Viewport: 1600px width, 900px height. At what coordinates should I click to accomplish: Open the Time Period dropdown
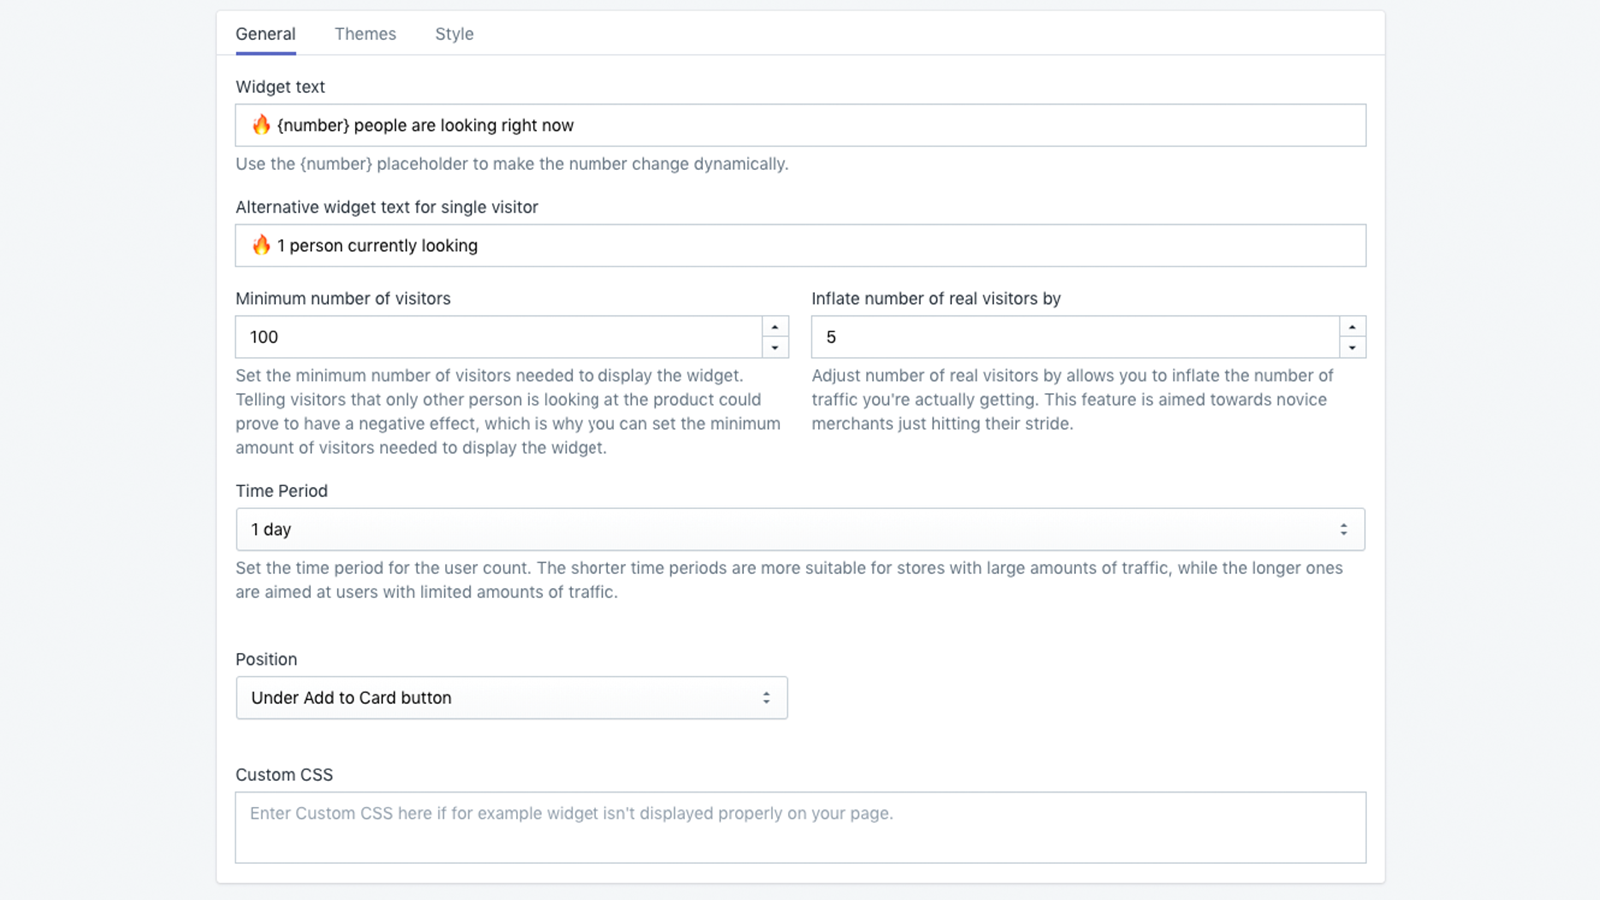[800, 530]
